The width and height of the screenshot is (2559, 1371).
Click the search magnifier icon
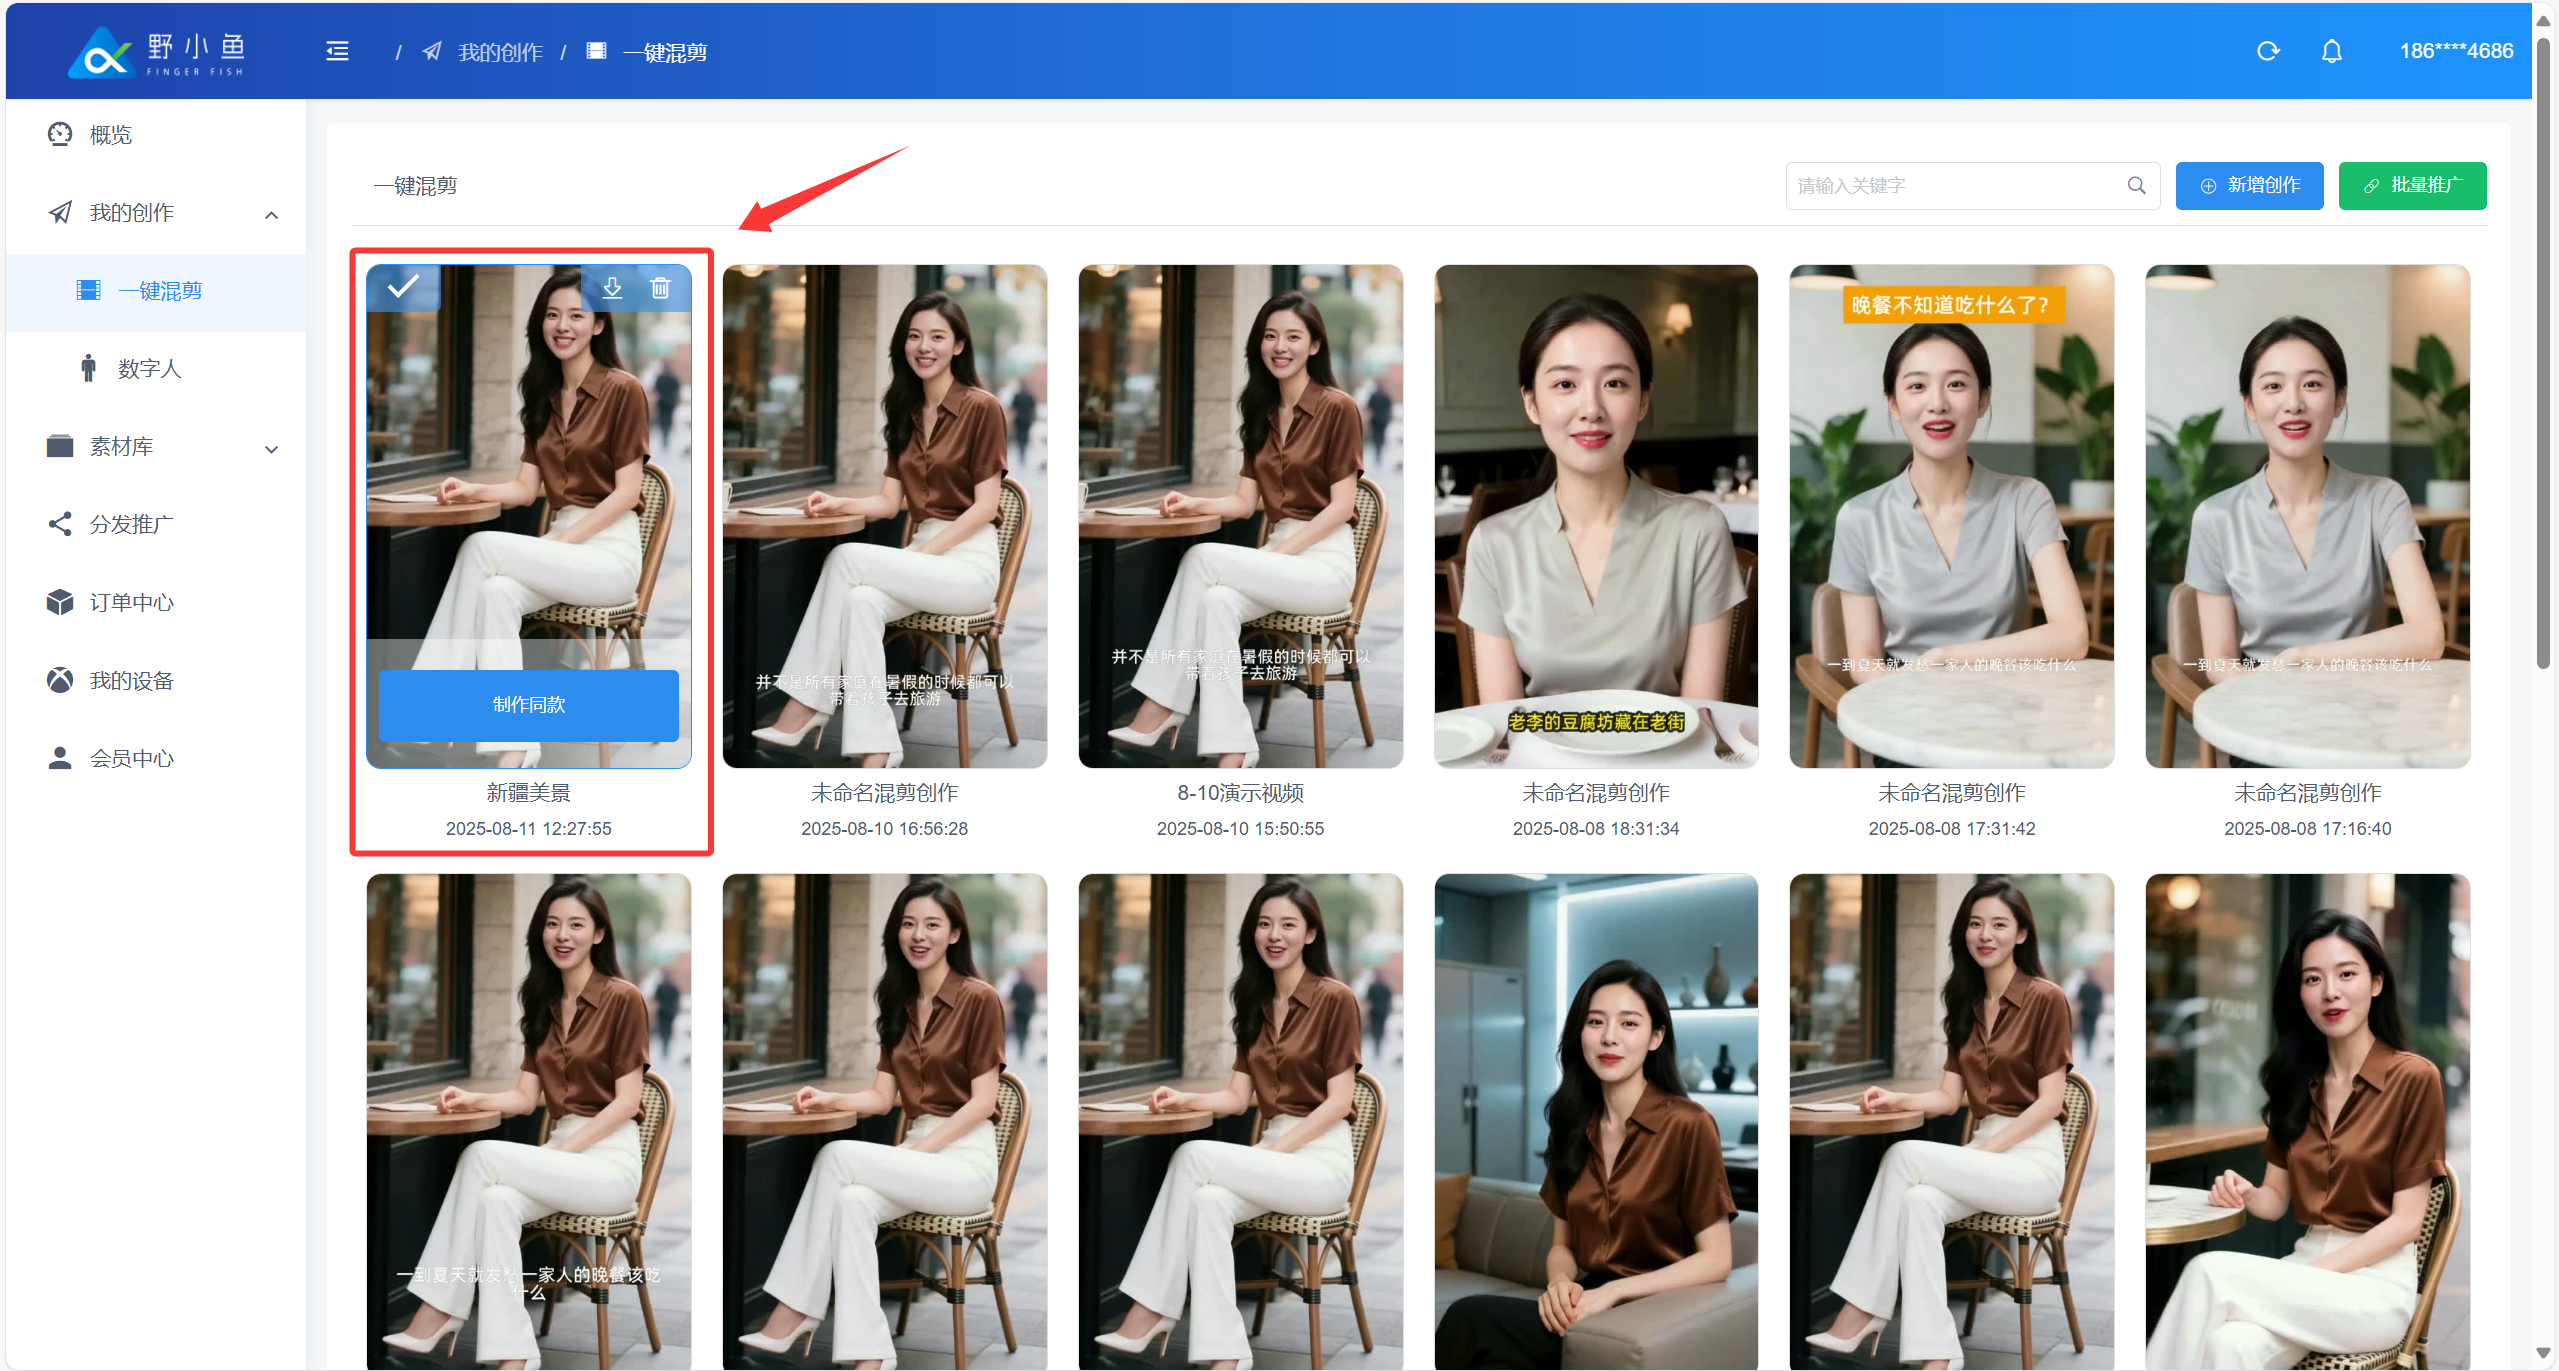[2136, 185]
